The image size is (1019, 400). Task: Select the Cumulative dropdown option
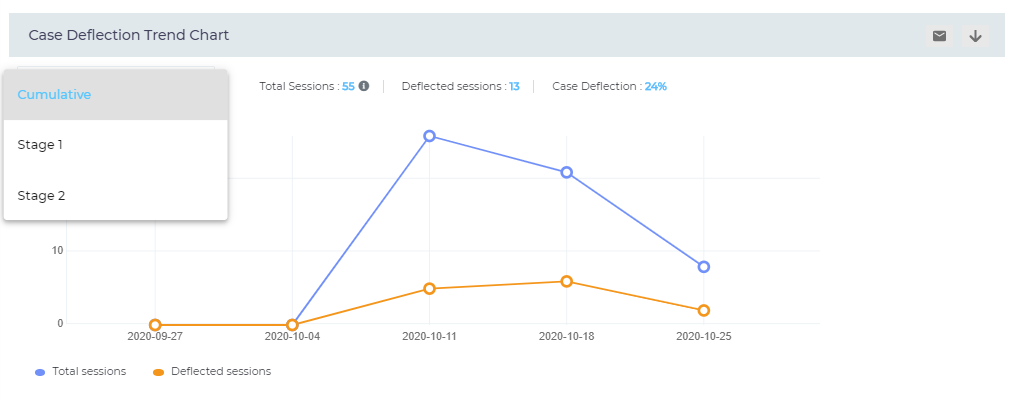(x=115, y=94)
